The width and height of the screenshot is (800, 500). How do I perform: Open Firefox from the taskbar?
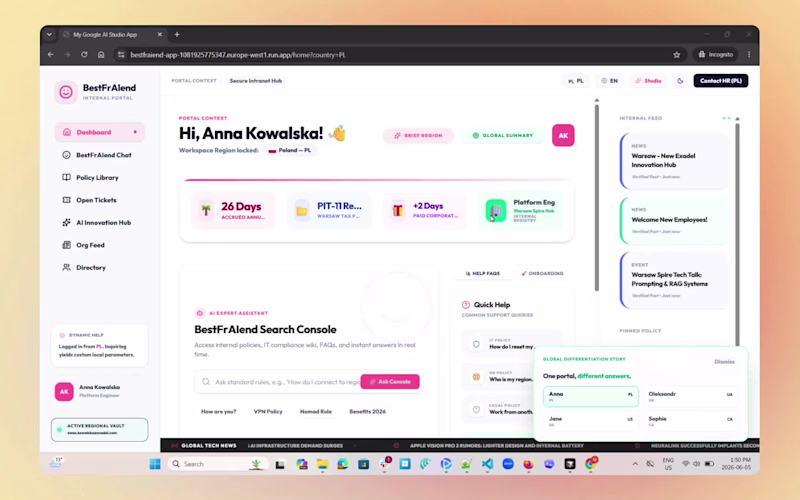coord(529,464)
